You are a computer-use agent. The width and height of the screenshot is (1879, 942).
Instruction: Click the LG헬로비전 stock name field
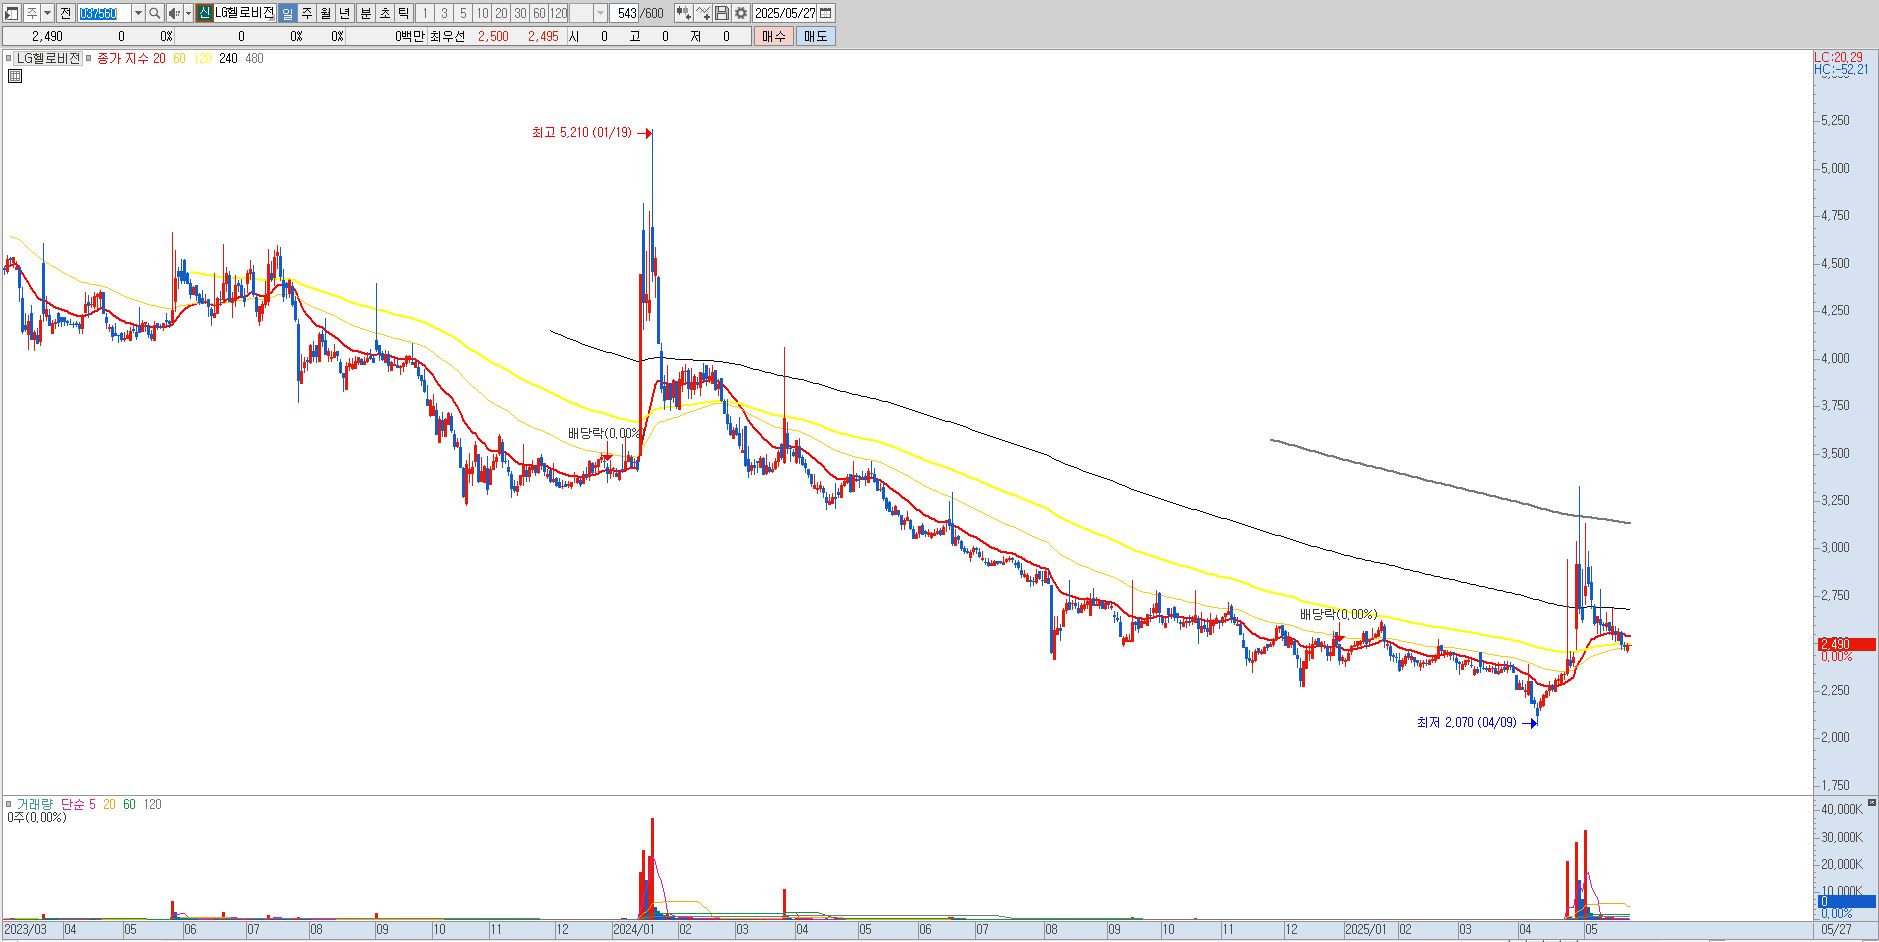point(244,13)
